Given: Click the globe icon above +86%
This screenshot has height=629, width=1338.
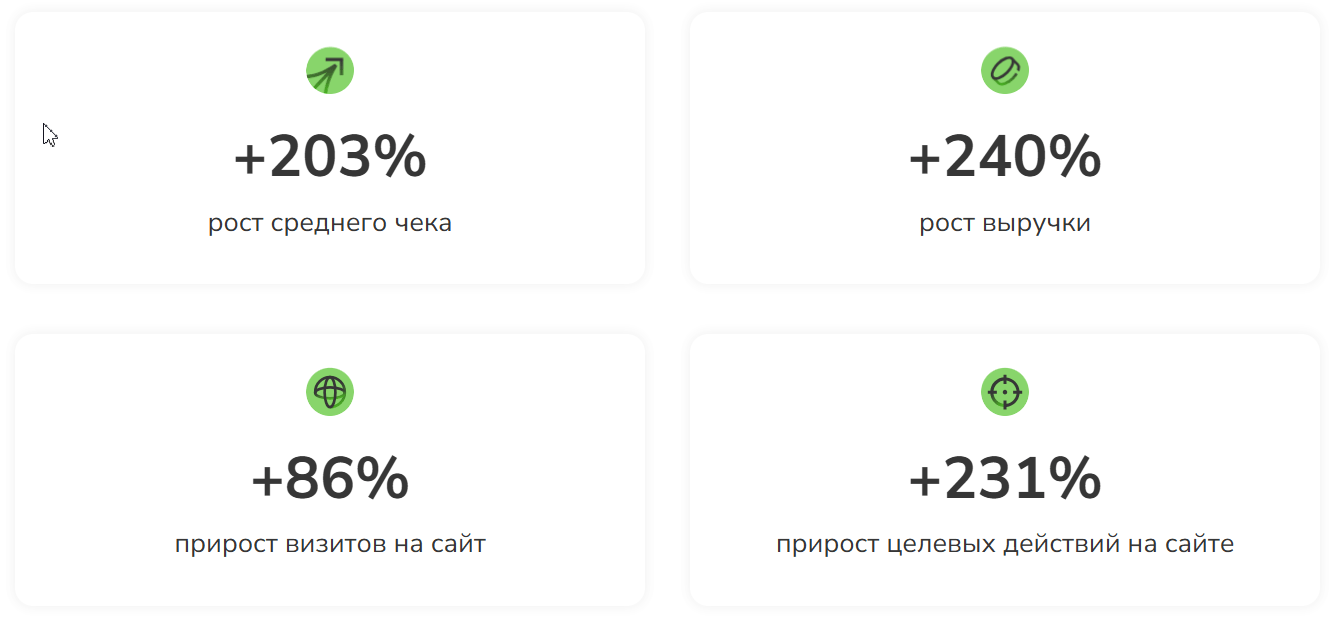Looking at the screenshot, I should coord(330,392).
